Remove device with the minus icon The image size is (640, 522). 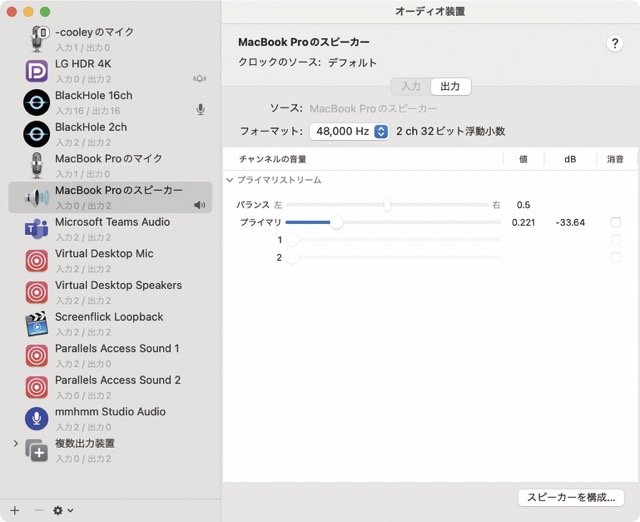point(39,510)
